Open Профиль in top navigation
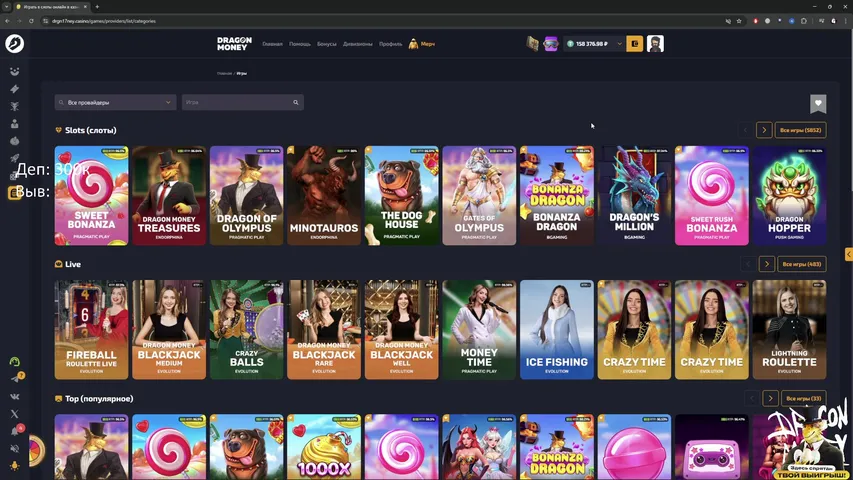Screen dimensions: 853x480 point(391,44)
